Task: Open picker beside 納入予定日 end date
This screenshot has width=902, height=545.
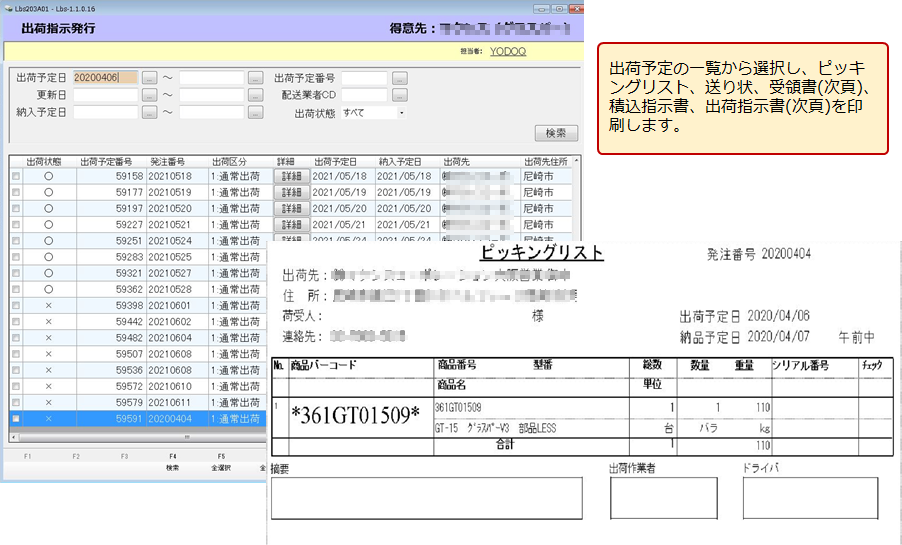Action: tap(255, 112)
